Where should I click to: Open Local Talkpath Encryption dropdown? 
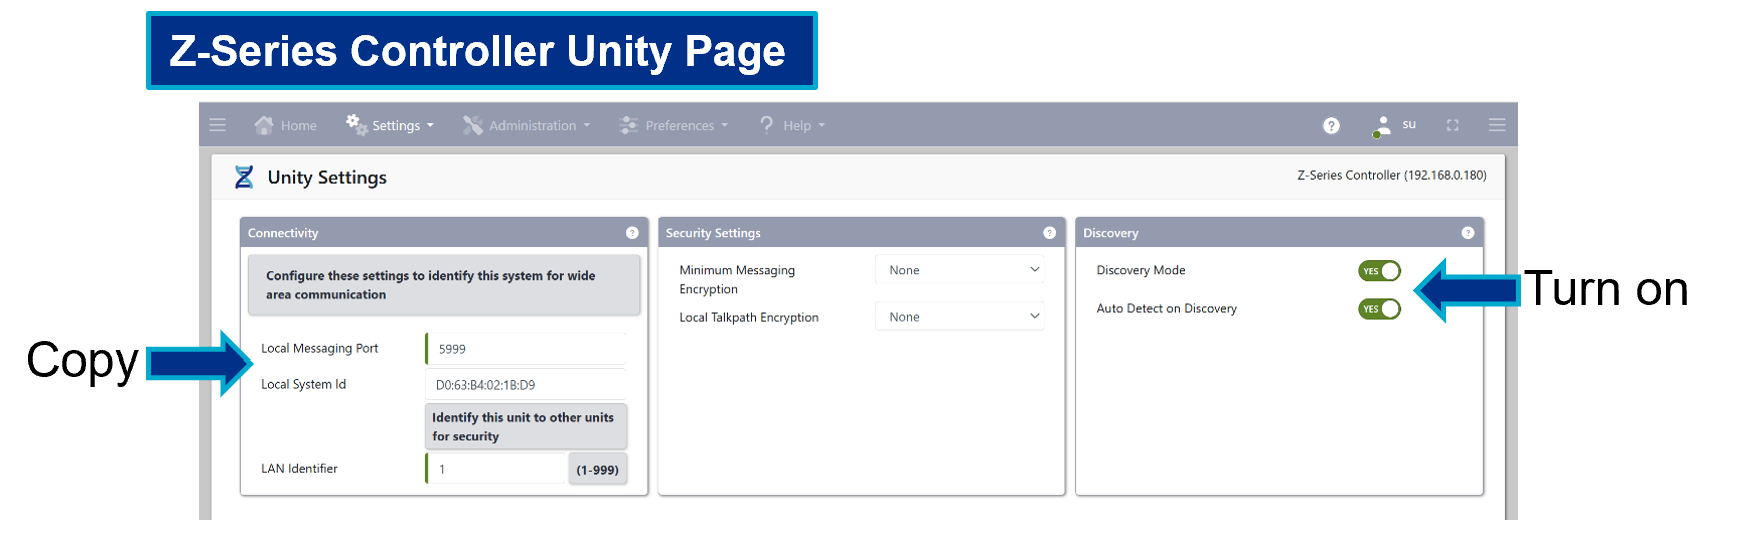pyautogui.click(x=960, y=317)
